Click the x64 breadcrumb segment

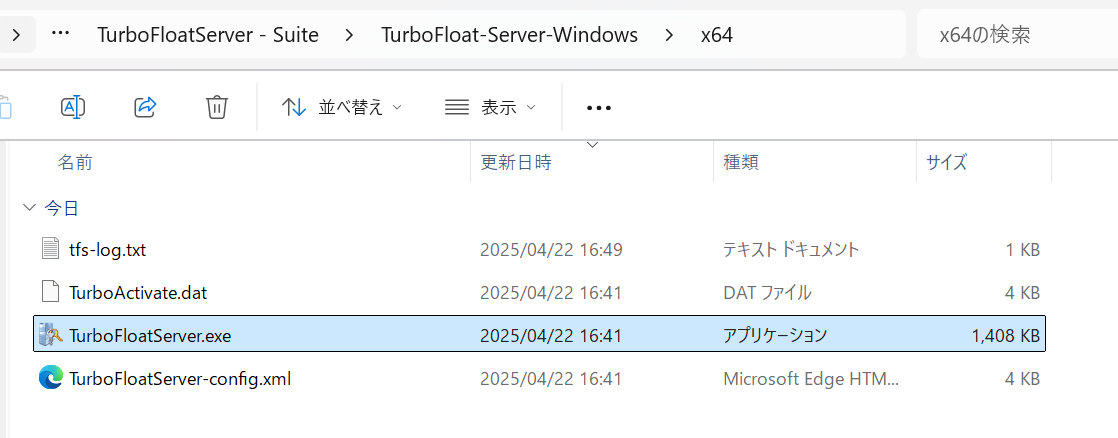[x=717, y=34]
